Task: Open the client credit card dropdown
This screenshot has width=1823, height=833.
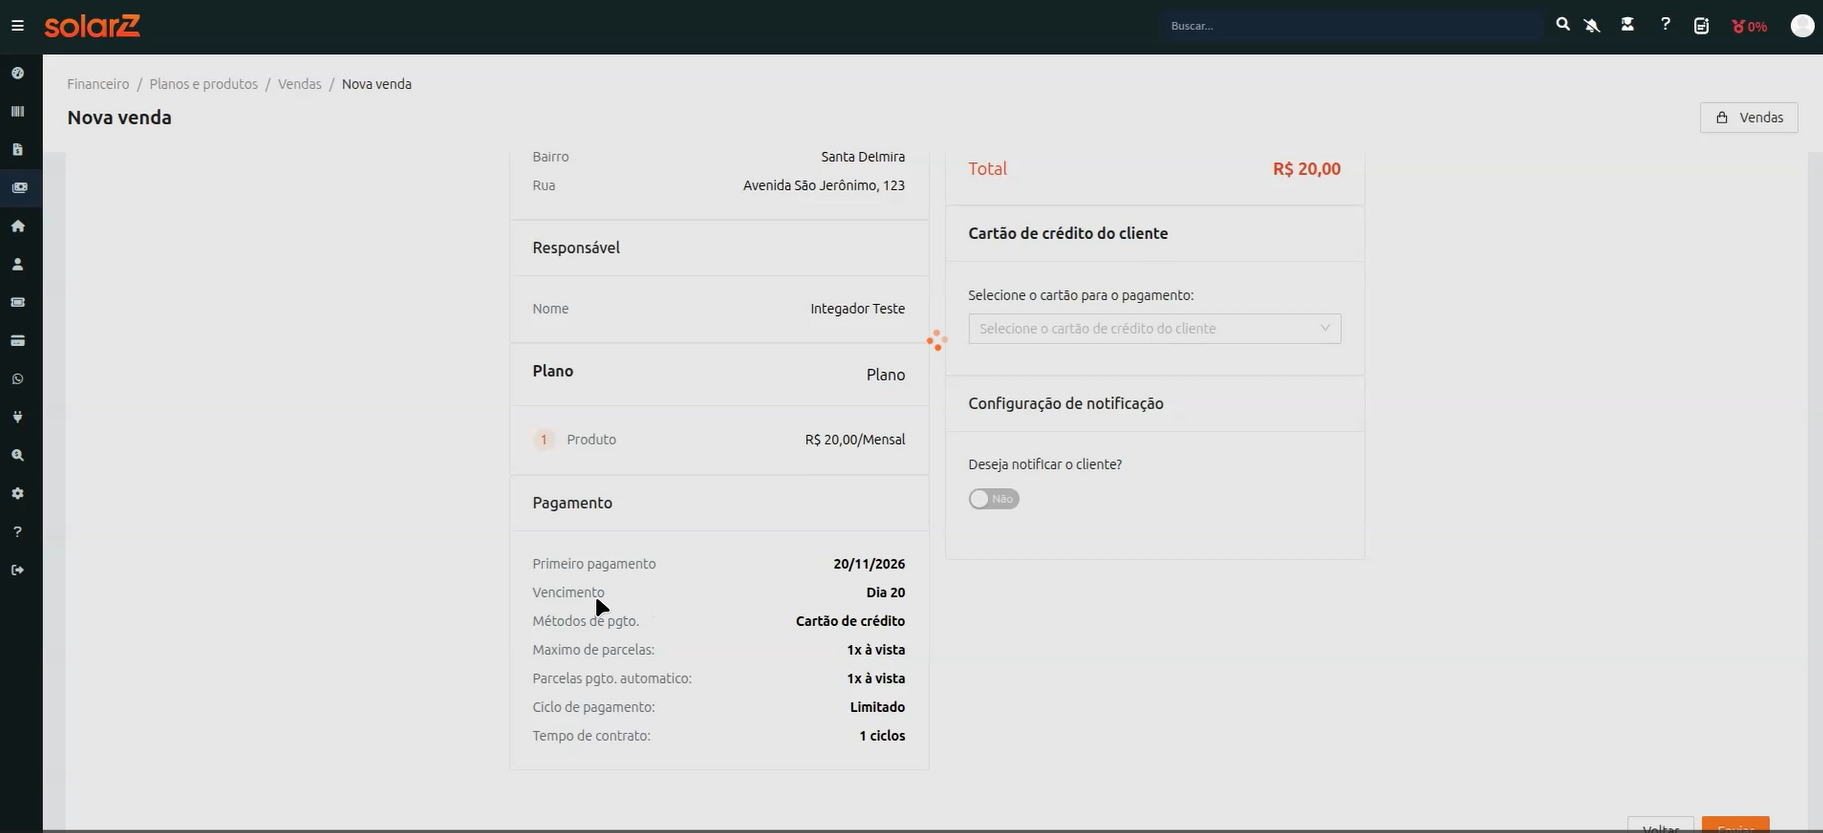Action: pos(1154,329)
